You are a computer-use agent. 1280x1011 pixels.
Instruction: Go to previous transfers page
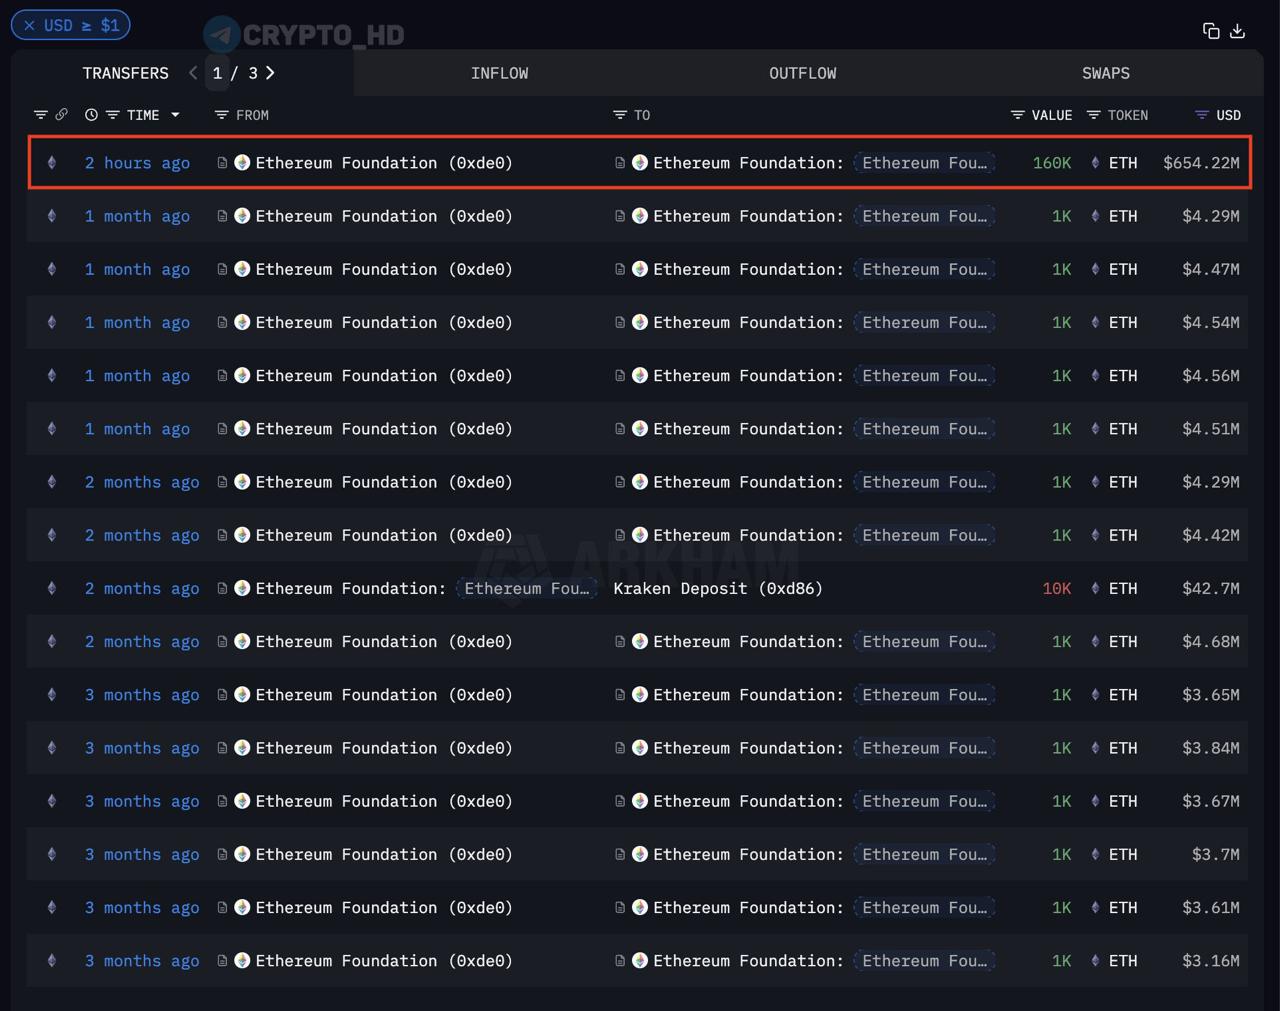pyautogui.click(x=193, y=73)
